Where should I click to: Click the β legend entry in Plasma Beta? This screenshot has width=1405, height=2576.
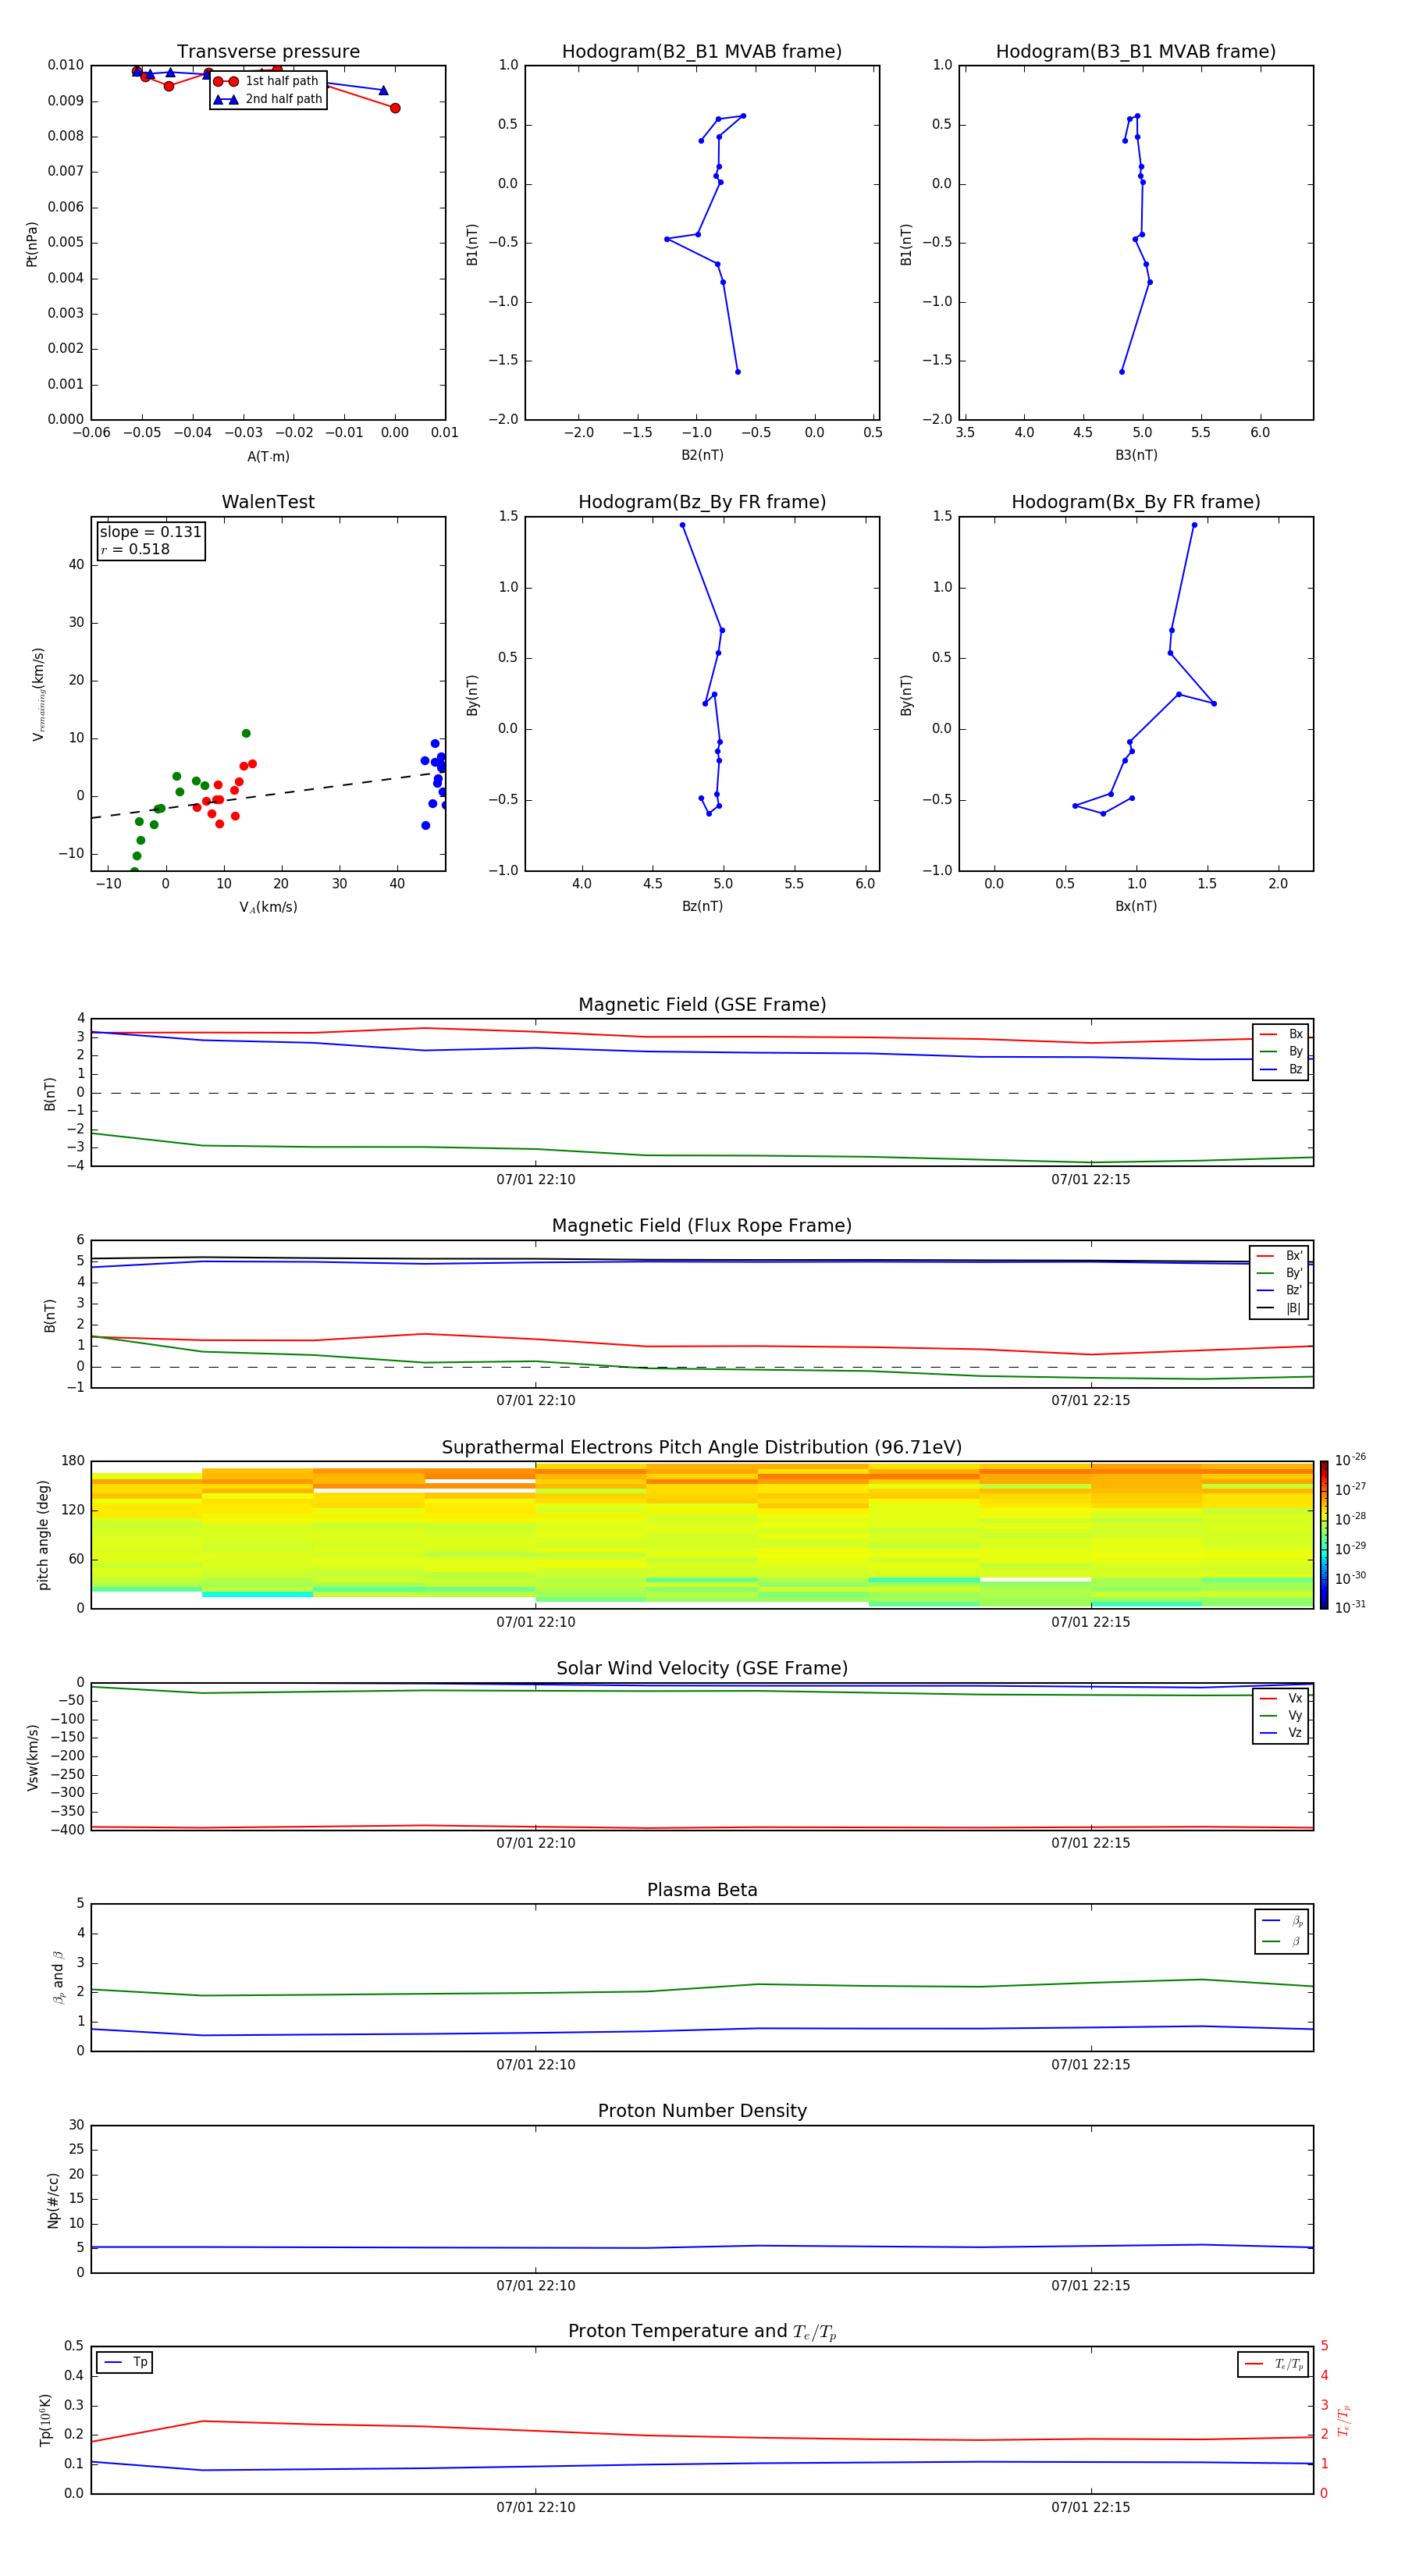pyautogui.click(x=1282, y=1941)
